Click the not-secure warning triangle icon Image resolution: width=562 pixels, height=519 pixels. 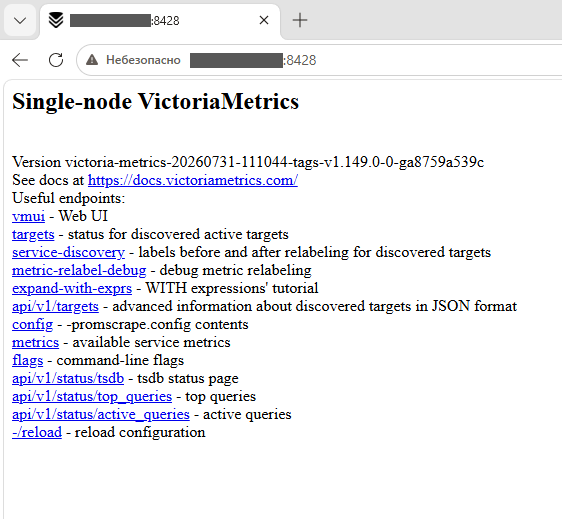pos(92,60)
